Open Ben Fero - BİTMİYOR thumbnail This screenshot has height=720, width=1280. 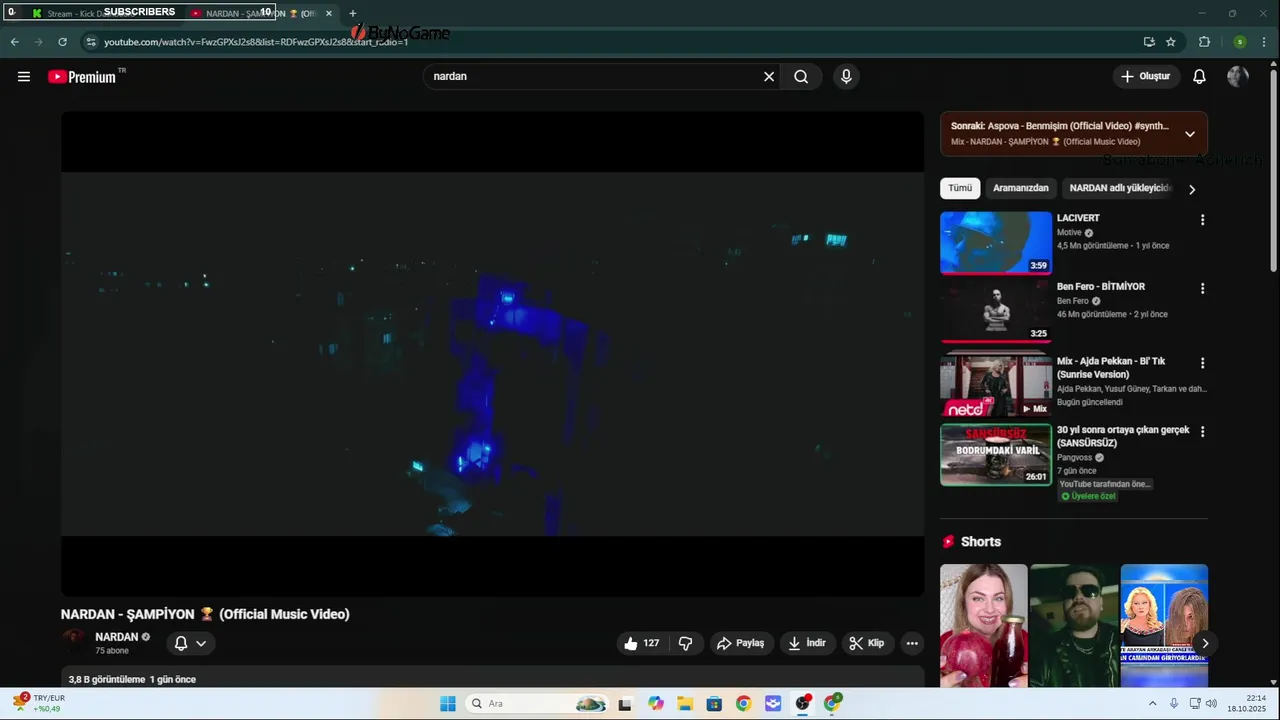[x=996, y=311]
